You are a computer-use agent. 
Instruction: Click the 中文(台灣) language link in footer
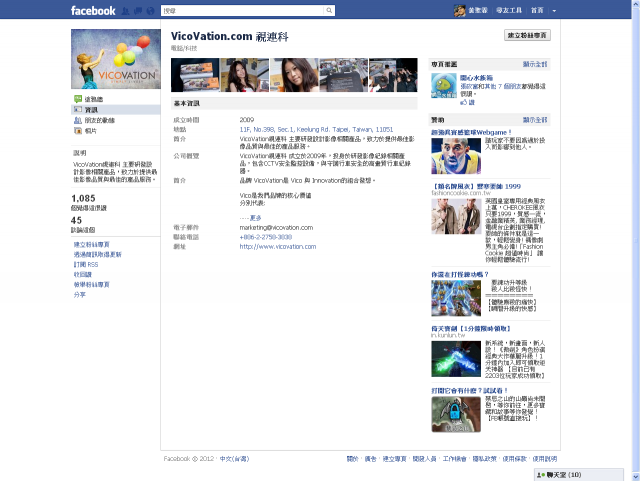234,459
